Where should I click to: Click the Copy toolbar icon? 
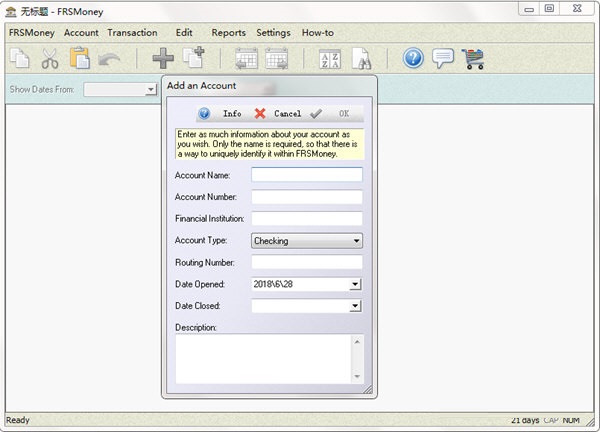click(x=19, y=59)
